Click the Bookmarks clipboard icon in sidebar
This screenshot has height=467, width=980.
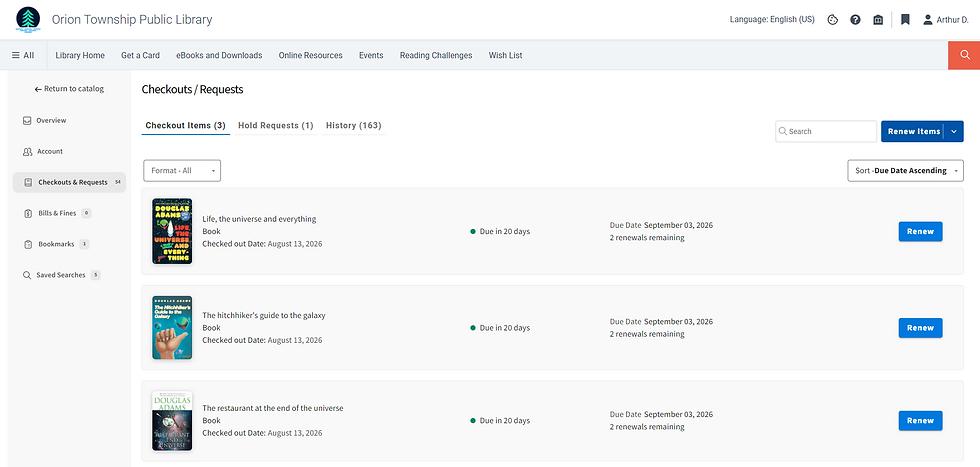pos(28,244)
